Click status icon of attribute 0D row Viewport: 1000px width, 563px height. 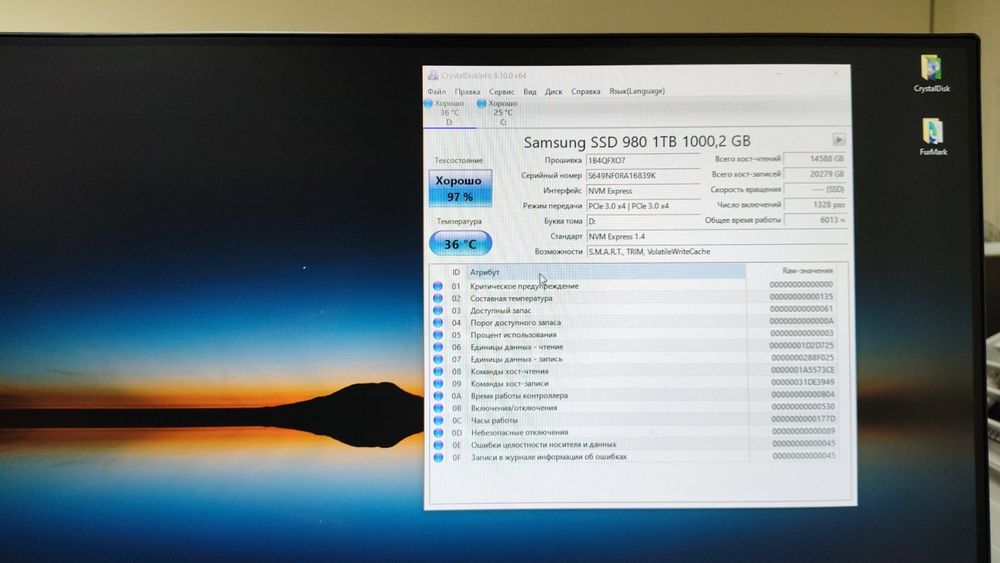click(x=438, y=433)
